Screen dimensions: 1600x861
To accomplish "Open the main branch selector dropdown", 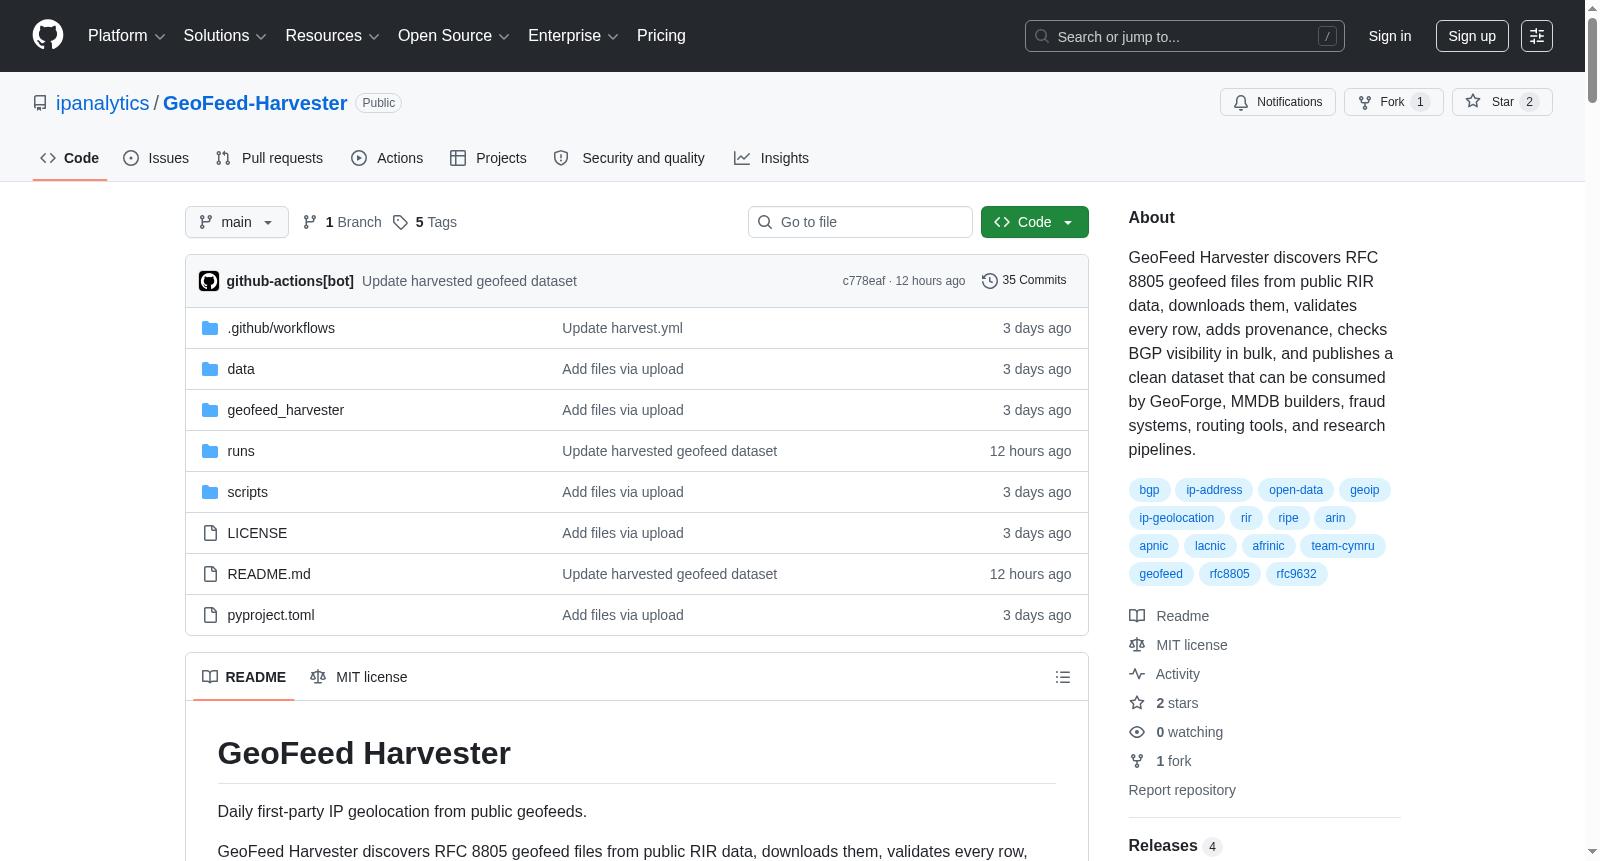I will 237,222.
